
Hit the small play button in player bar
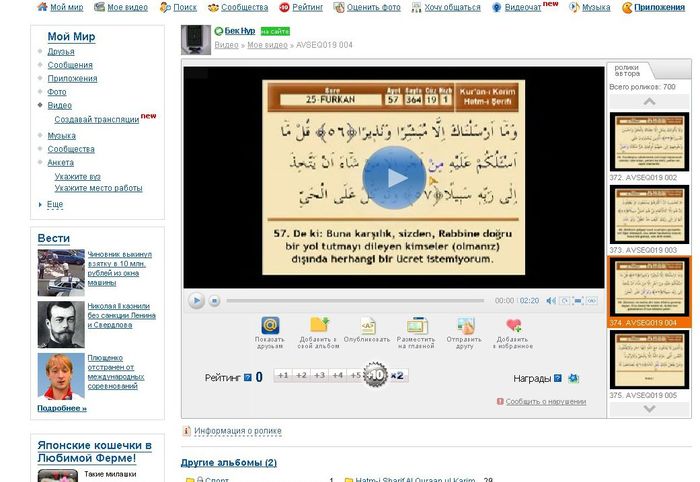196,300
